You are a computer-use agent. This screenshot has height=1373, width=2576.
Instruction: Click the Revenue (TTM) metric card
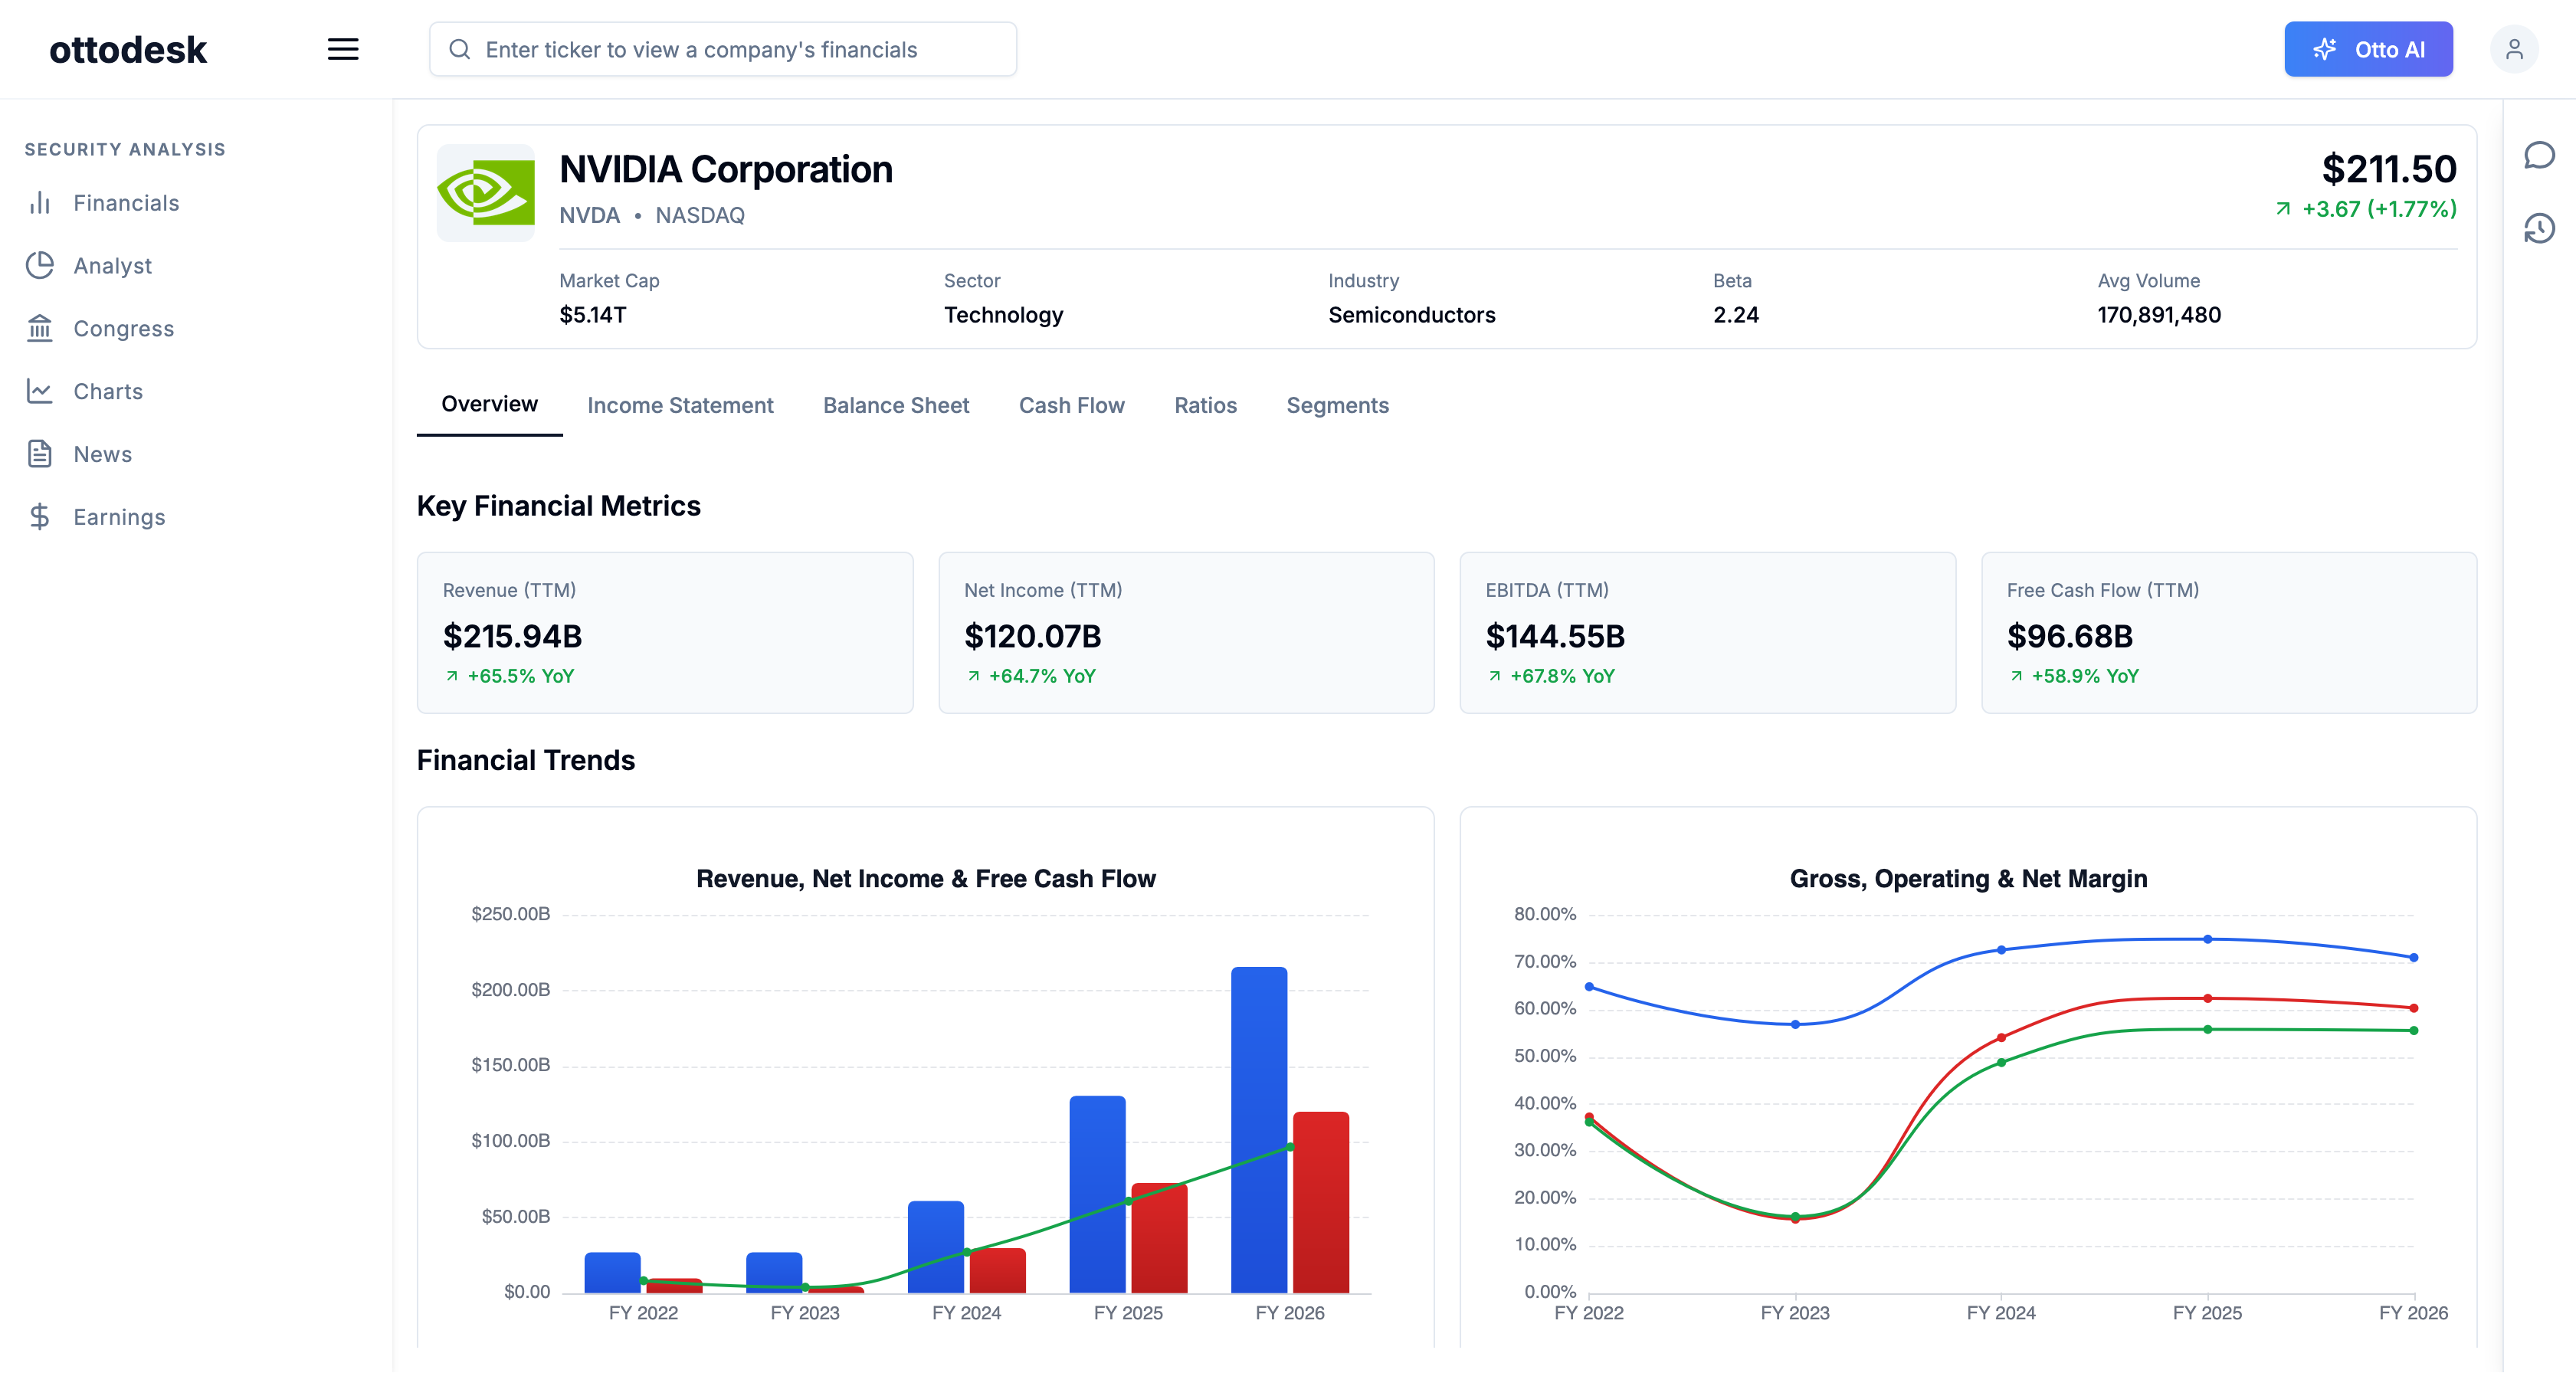click(x=665, y=632)
